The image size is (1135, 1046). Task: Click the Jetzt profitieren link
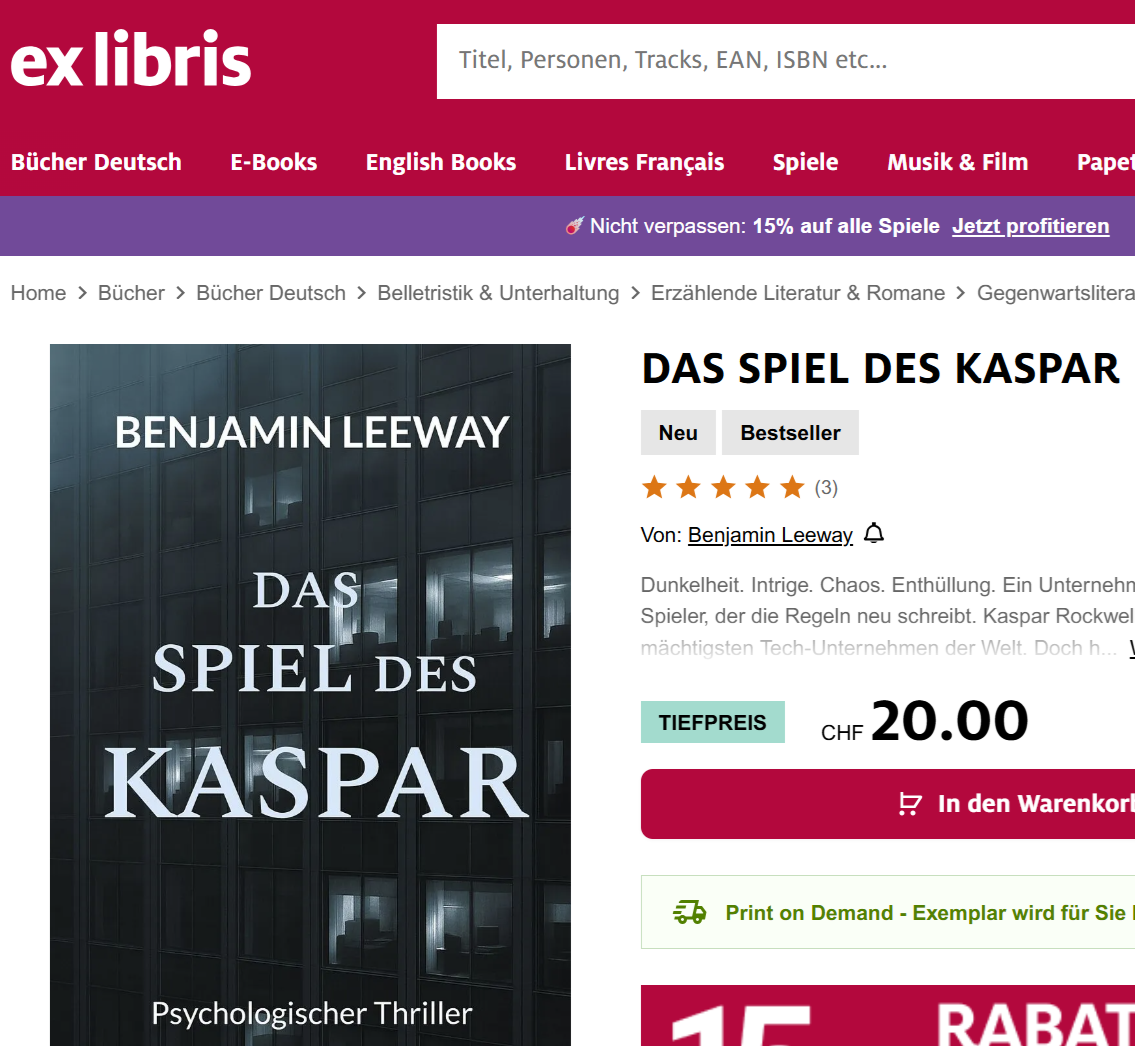pyautogui.click(x=1030, y=226)
